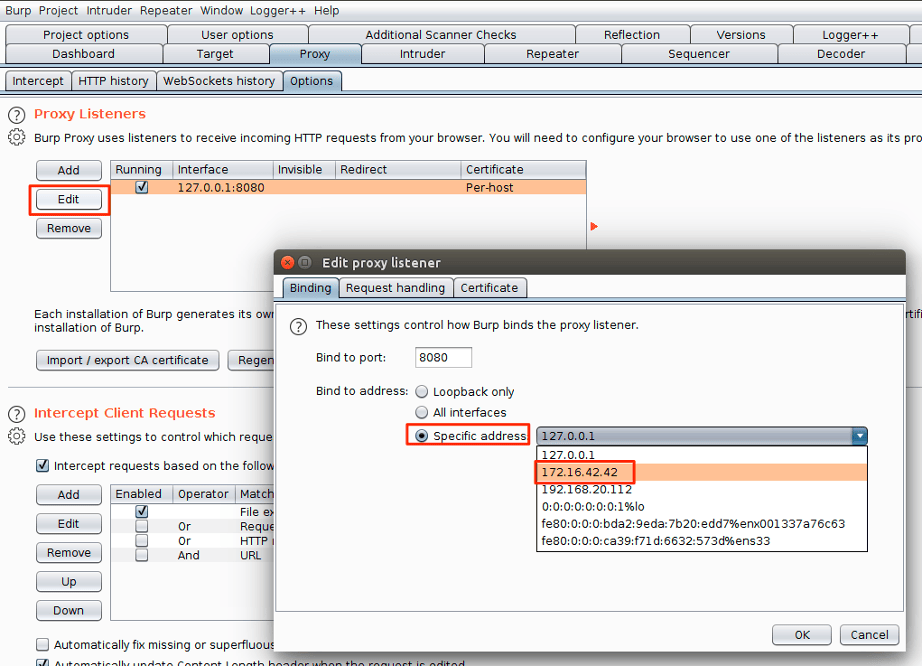
Task: Open the gear settings under Intercept Client Requests
Action: [x=16, y=436]
